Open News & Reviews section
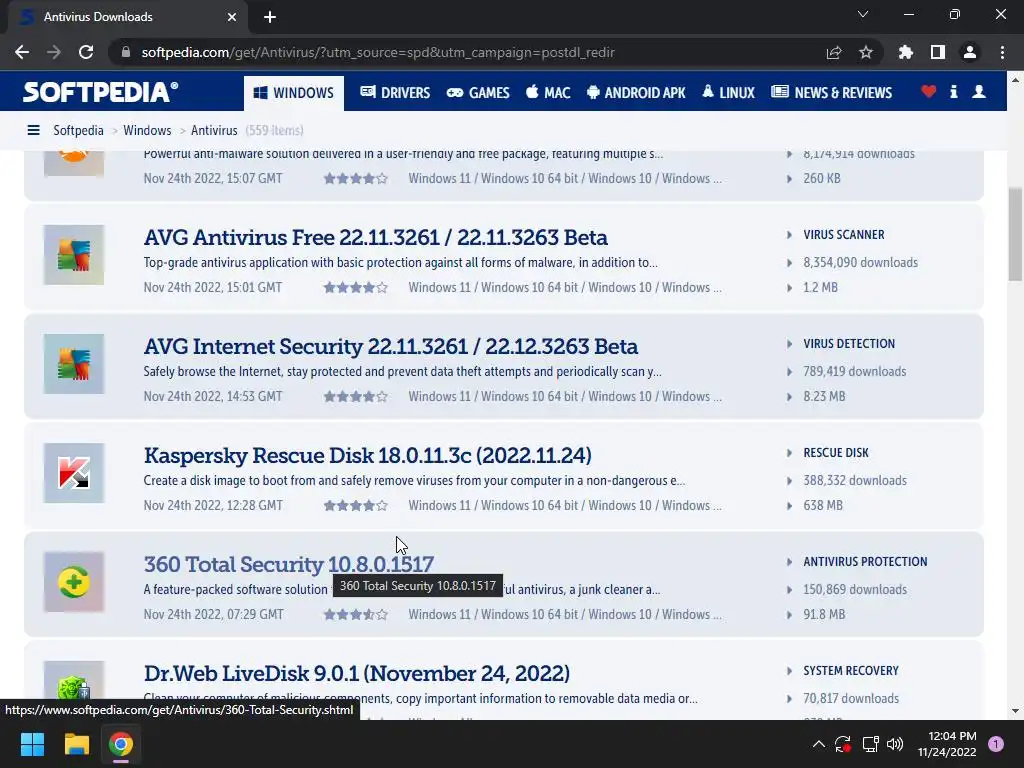 831,93
